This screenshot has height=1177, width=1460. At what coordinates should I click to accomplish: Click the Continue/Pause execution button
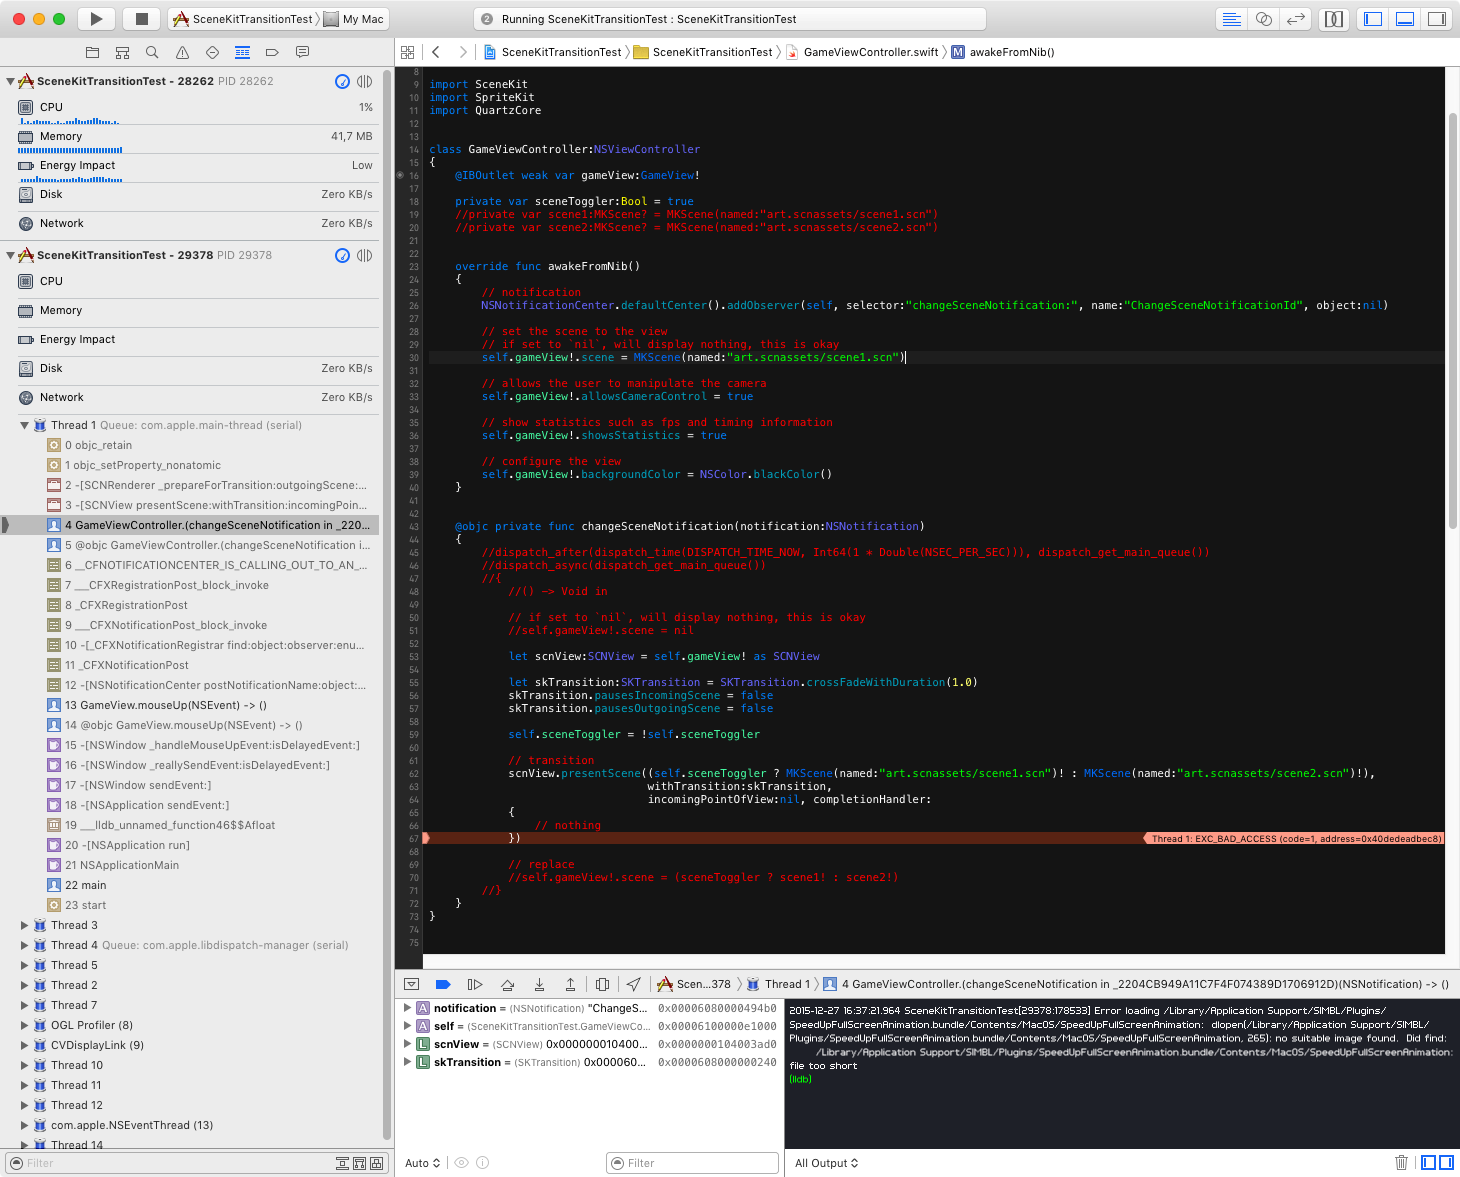pyautogui.click(x=475, y=984)
